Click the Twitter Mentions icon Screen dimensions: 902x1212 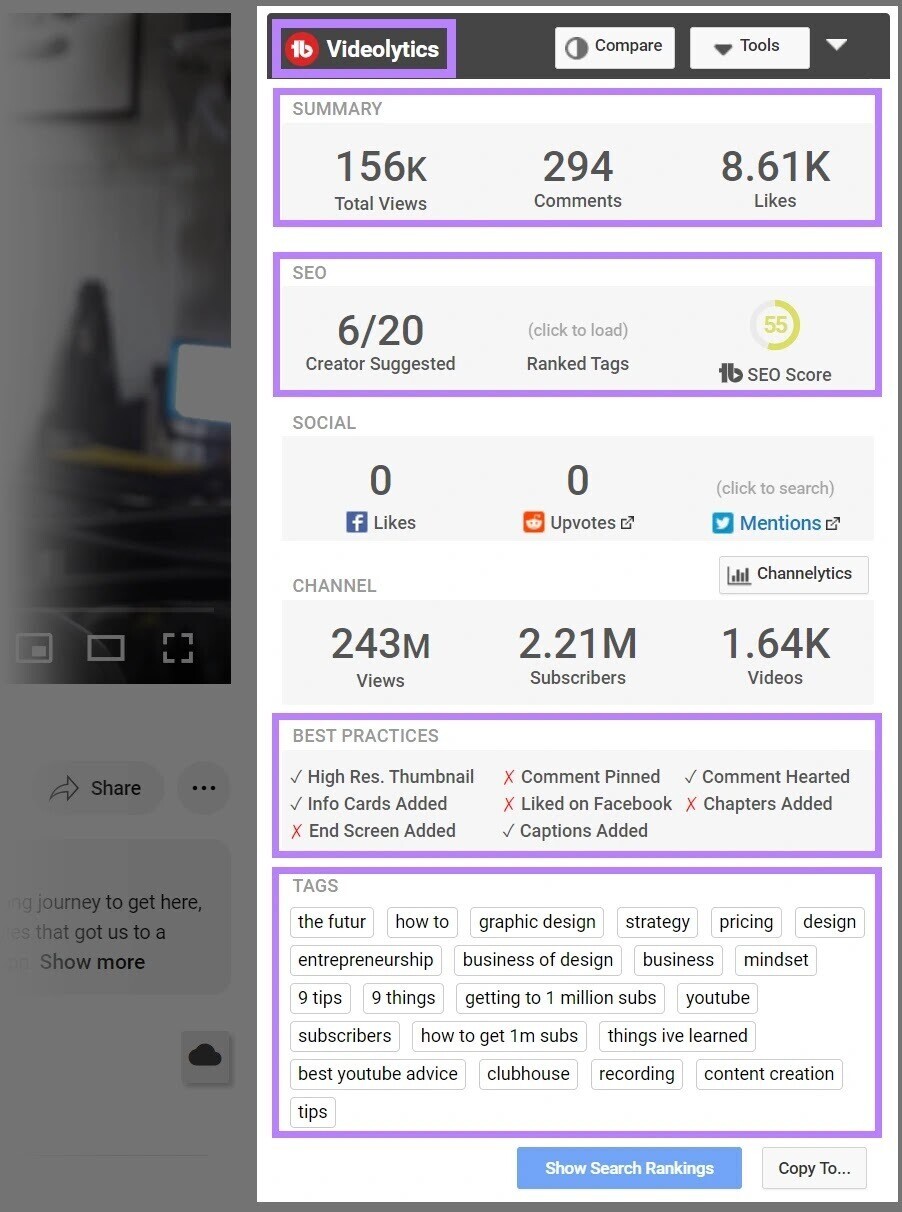coord(722,522)
